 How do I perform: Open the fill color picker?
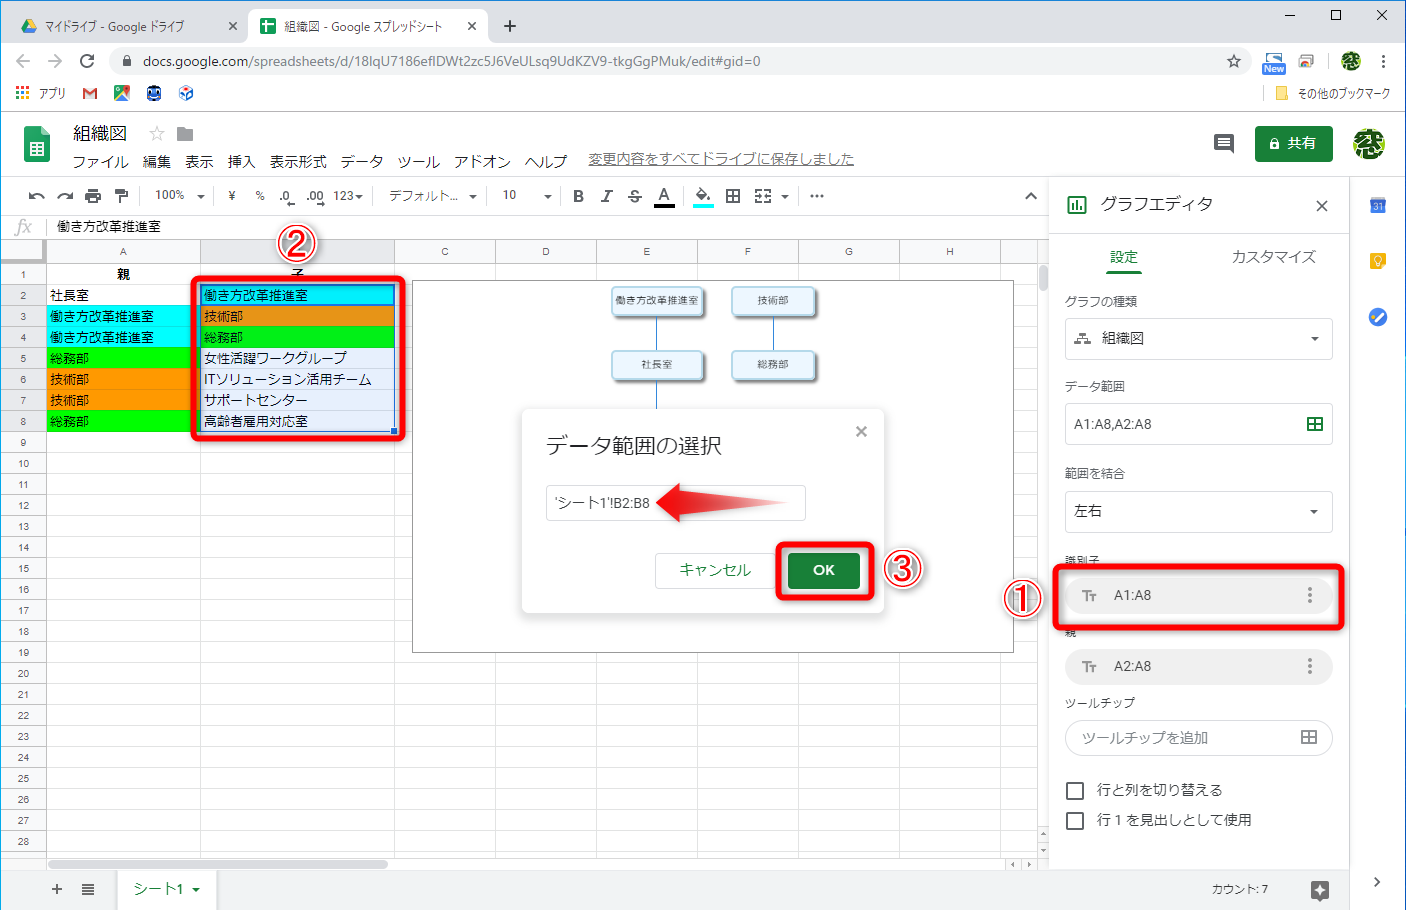pos(703,196)
